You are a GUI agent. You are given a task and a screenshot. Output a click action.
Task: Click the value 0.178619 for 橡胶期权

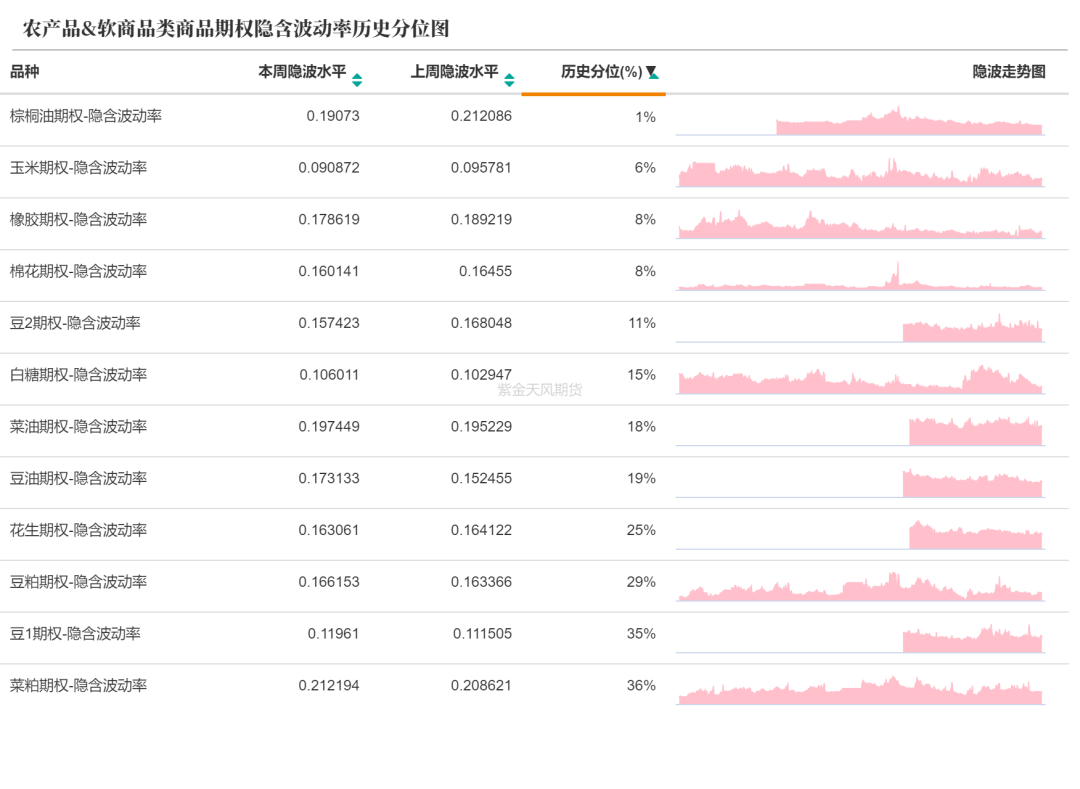(x=329, y=219)
